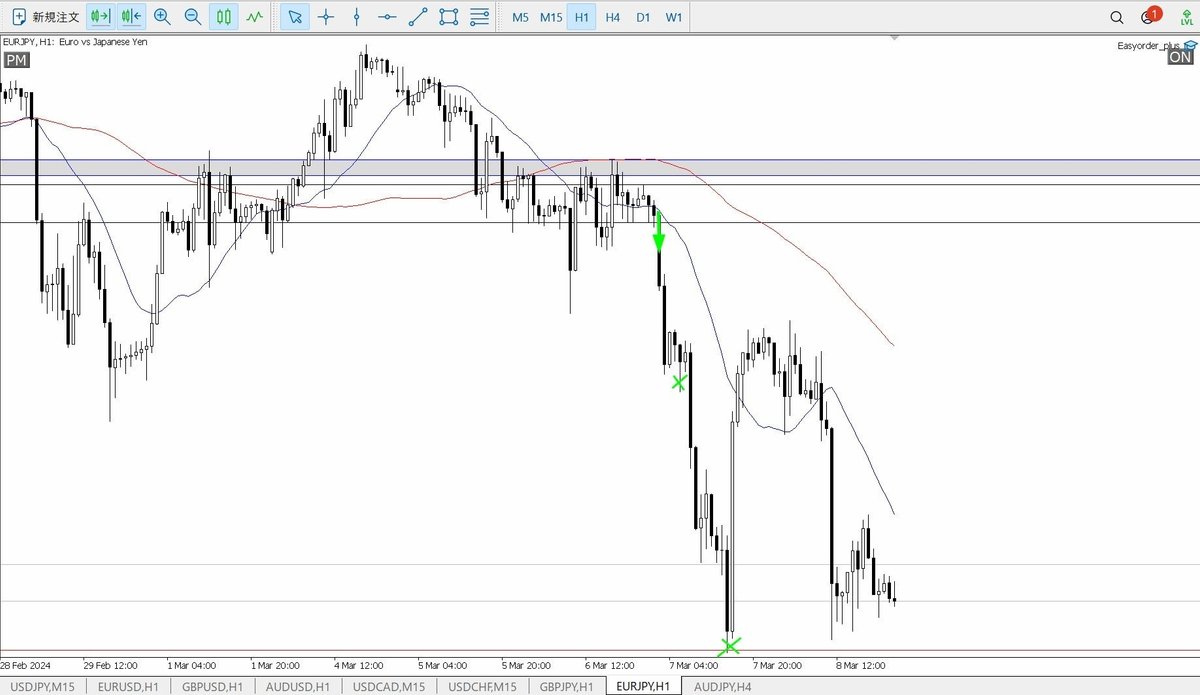Click the green LVL signal icon
This screenshot has width=1200, height=695.
tap(1186, 17)
